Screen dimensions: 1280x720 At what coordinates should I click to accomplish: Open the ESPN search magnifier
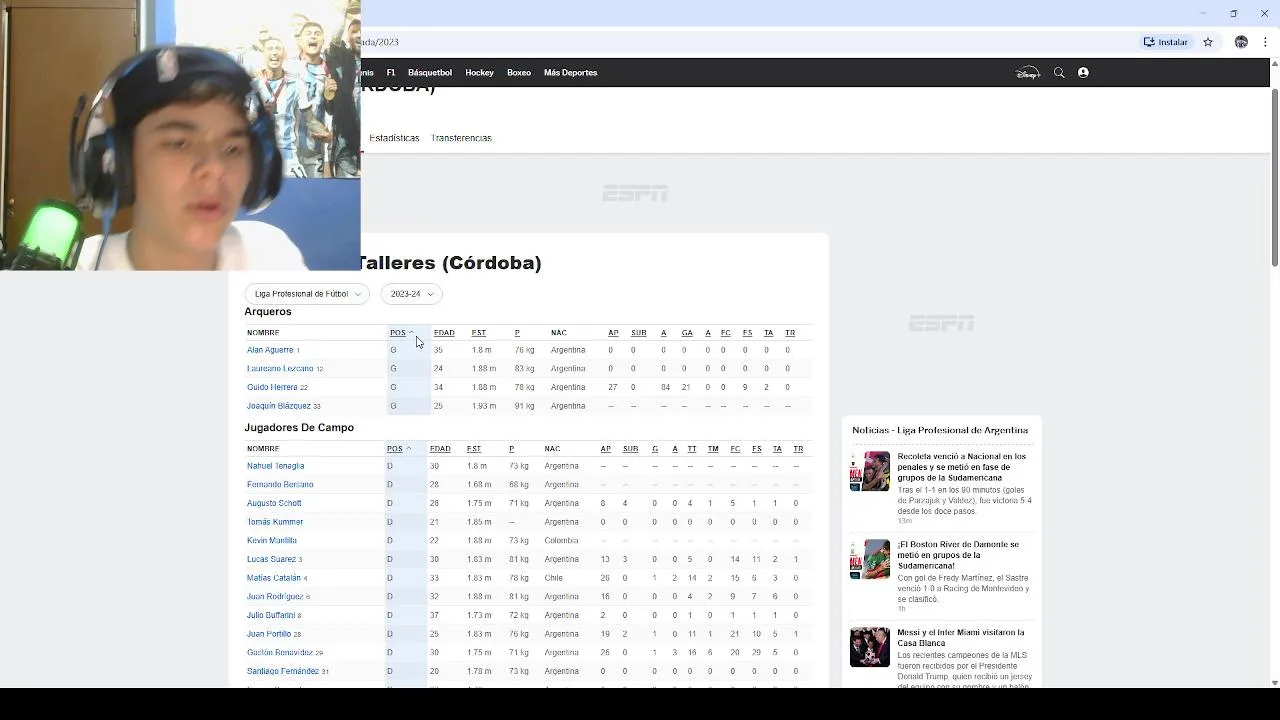tap(1059, 73)
